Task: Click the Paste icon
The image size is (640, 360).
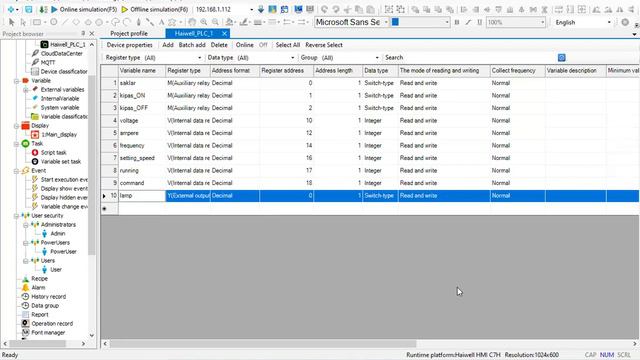Action: [x=370, y=9]
